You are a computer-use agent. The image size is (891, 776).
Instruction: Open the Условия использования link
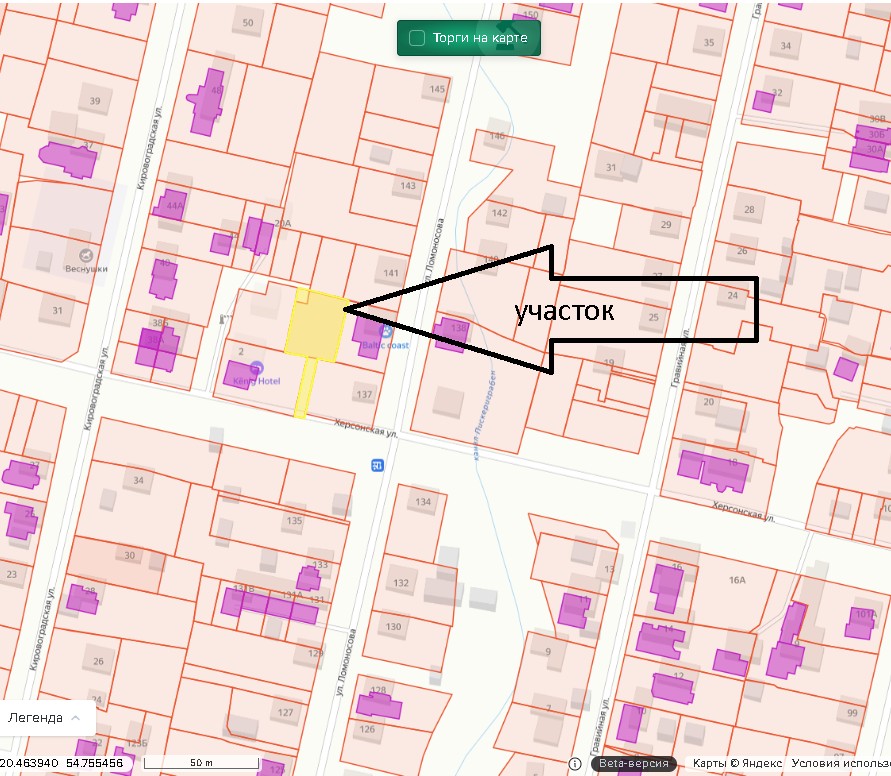tap(840, 764)
